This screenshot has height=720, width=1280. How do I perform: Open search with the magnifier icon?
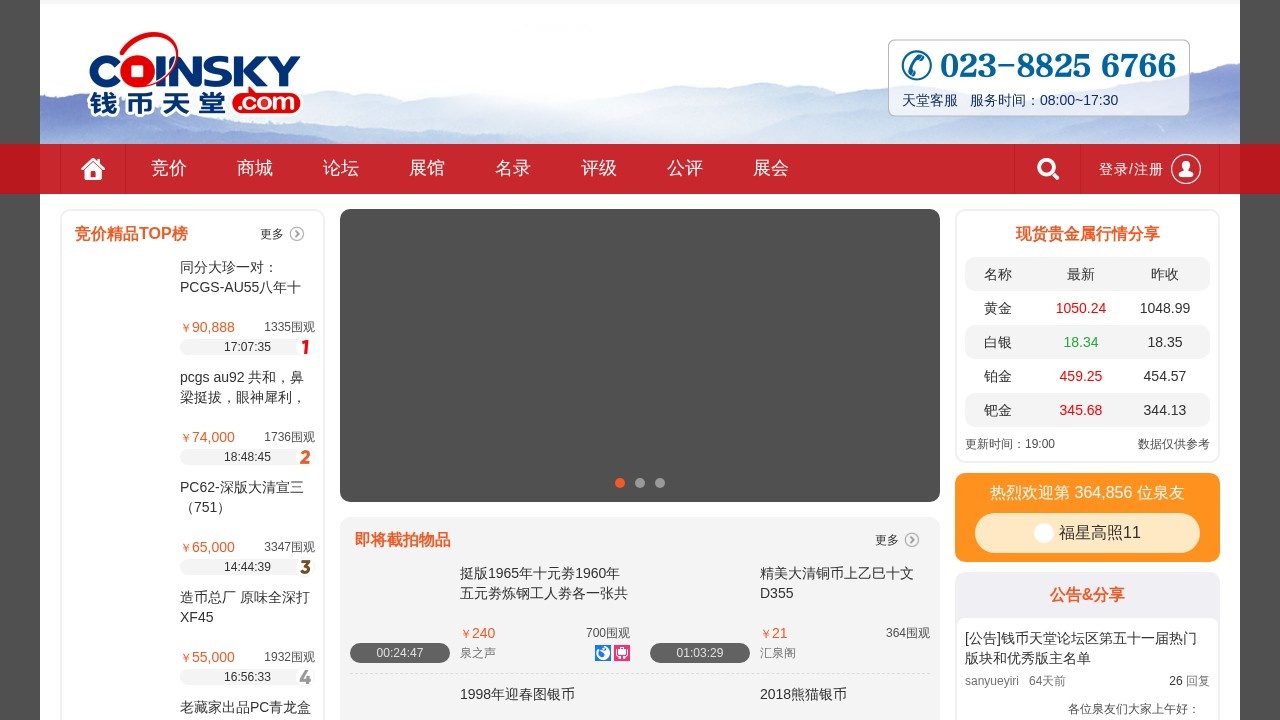[1047, 169]
